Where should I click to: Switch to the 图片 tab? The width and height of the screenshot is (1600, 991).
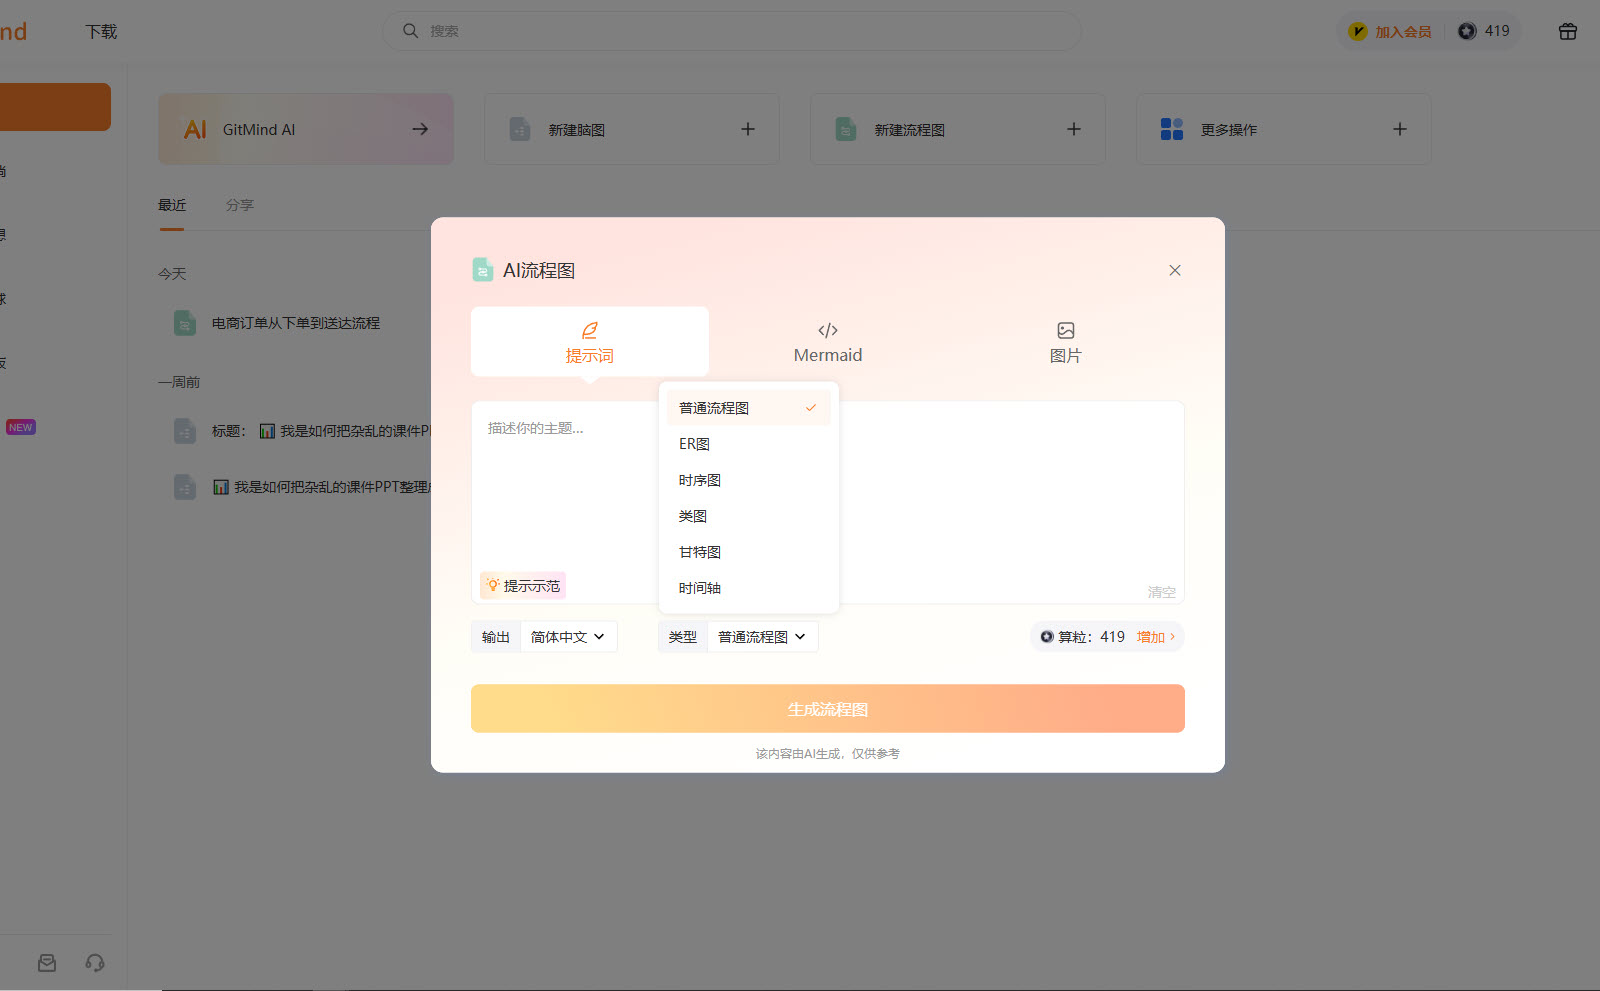1066,342
